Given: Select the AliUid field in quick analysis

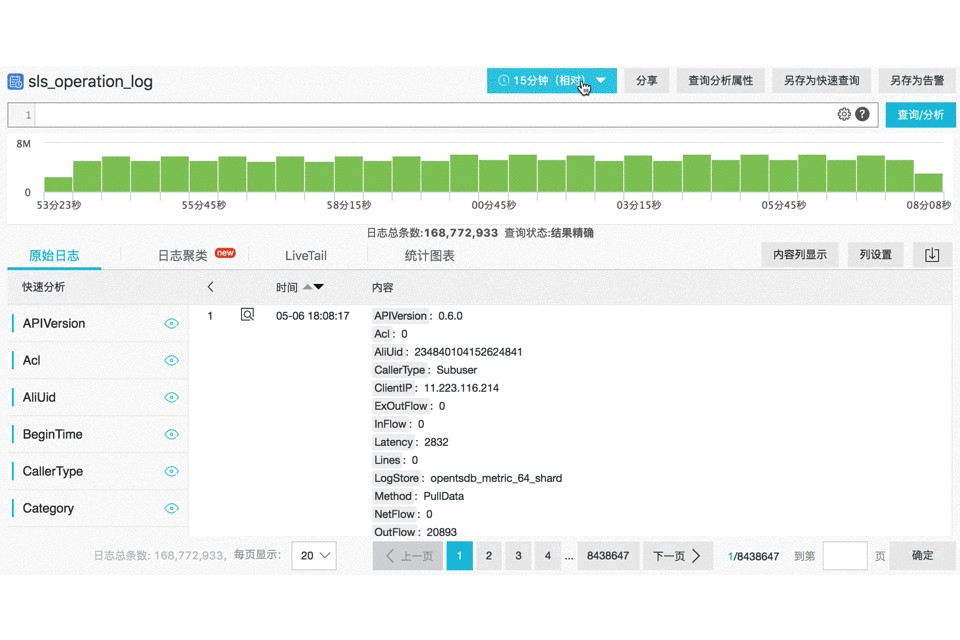Looking at the screenshot, I should 39,397.
